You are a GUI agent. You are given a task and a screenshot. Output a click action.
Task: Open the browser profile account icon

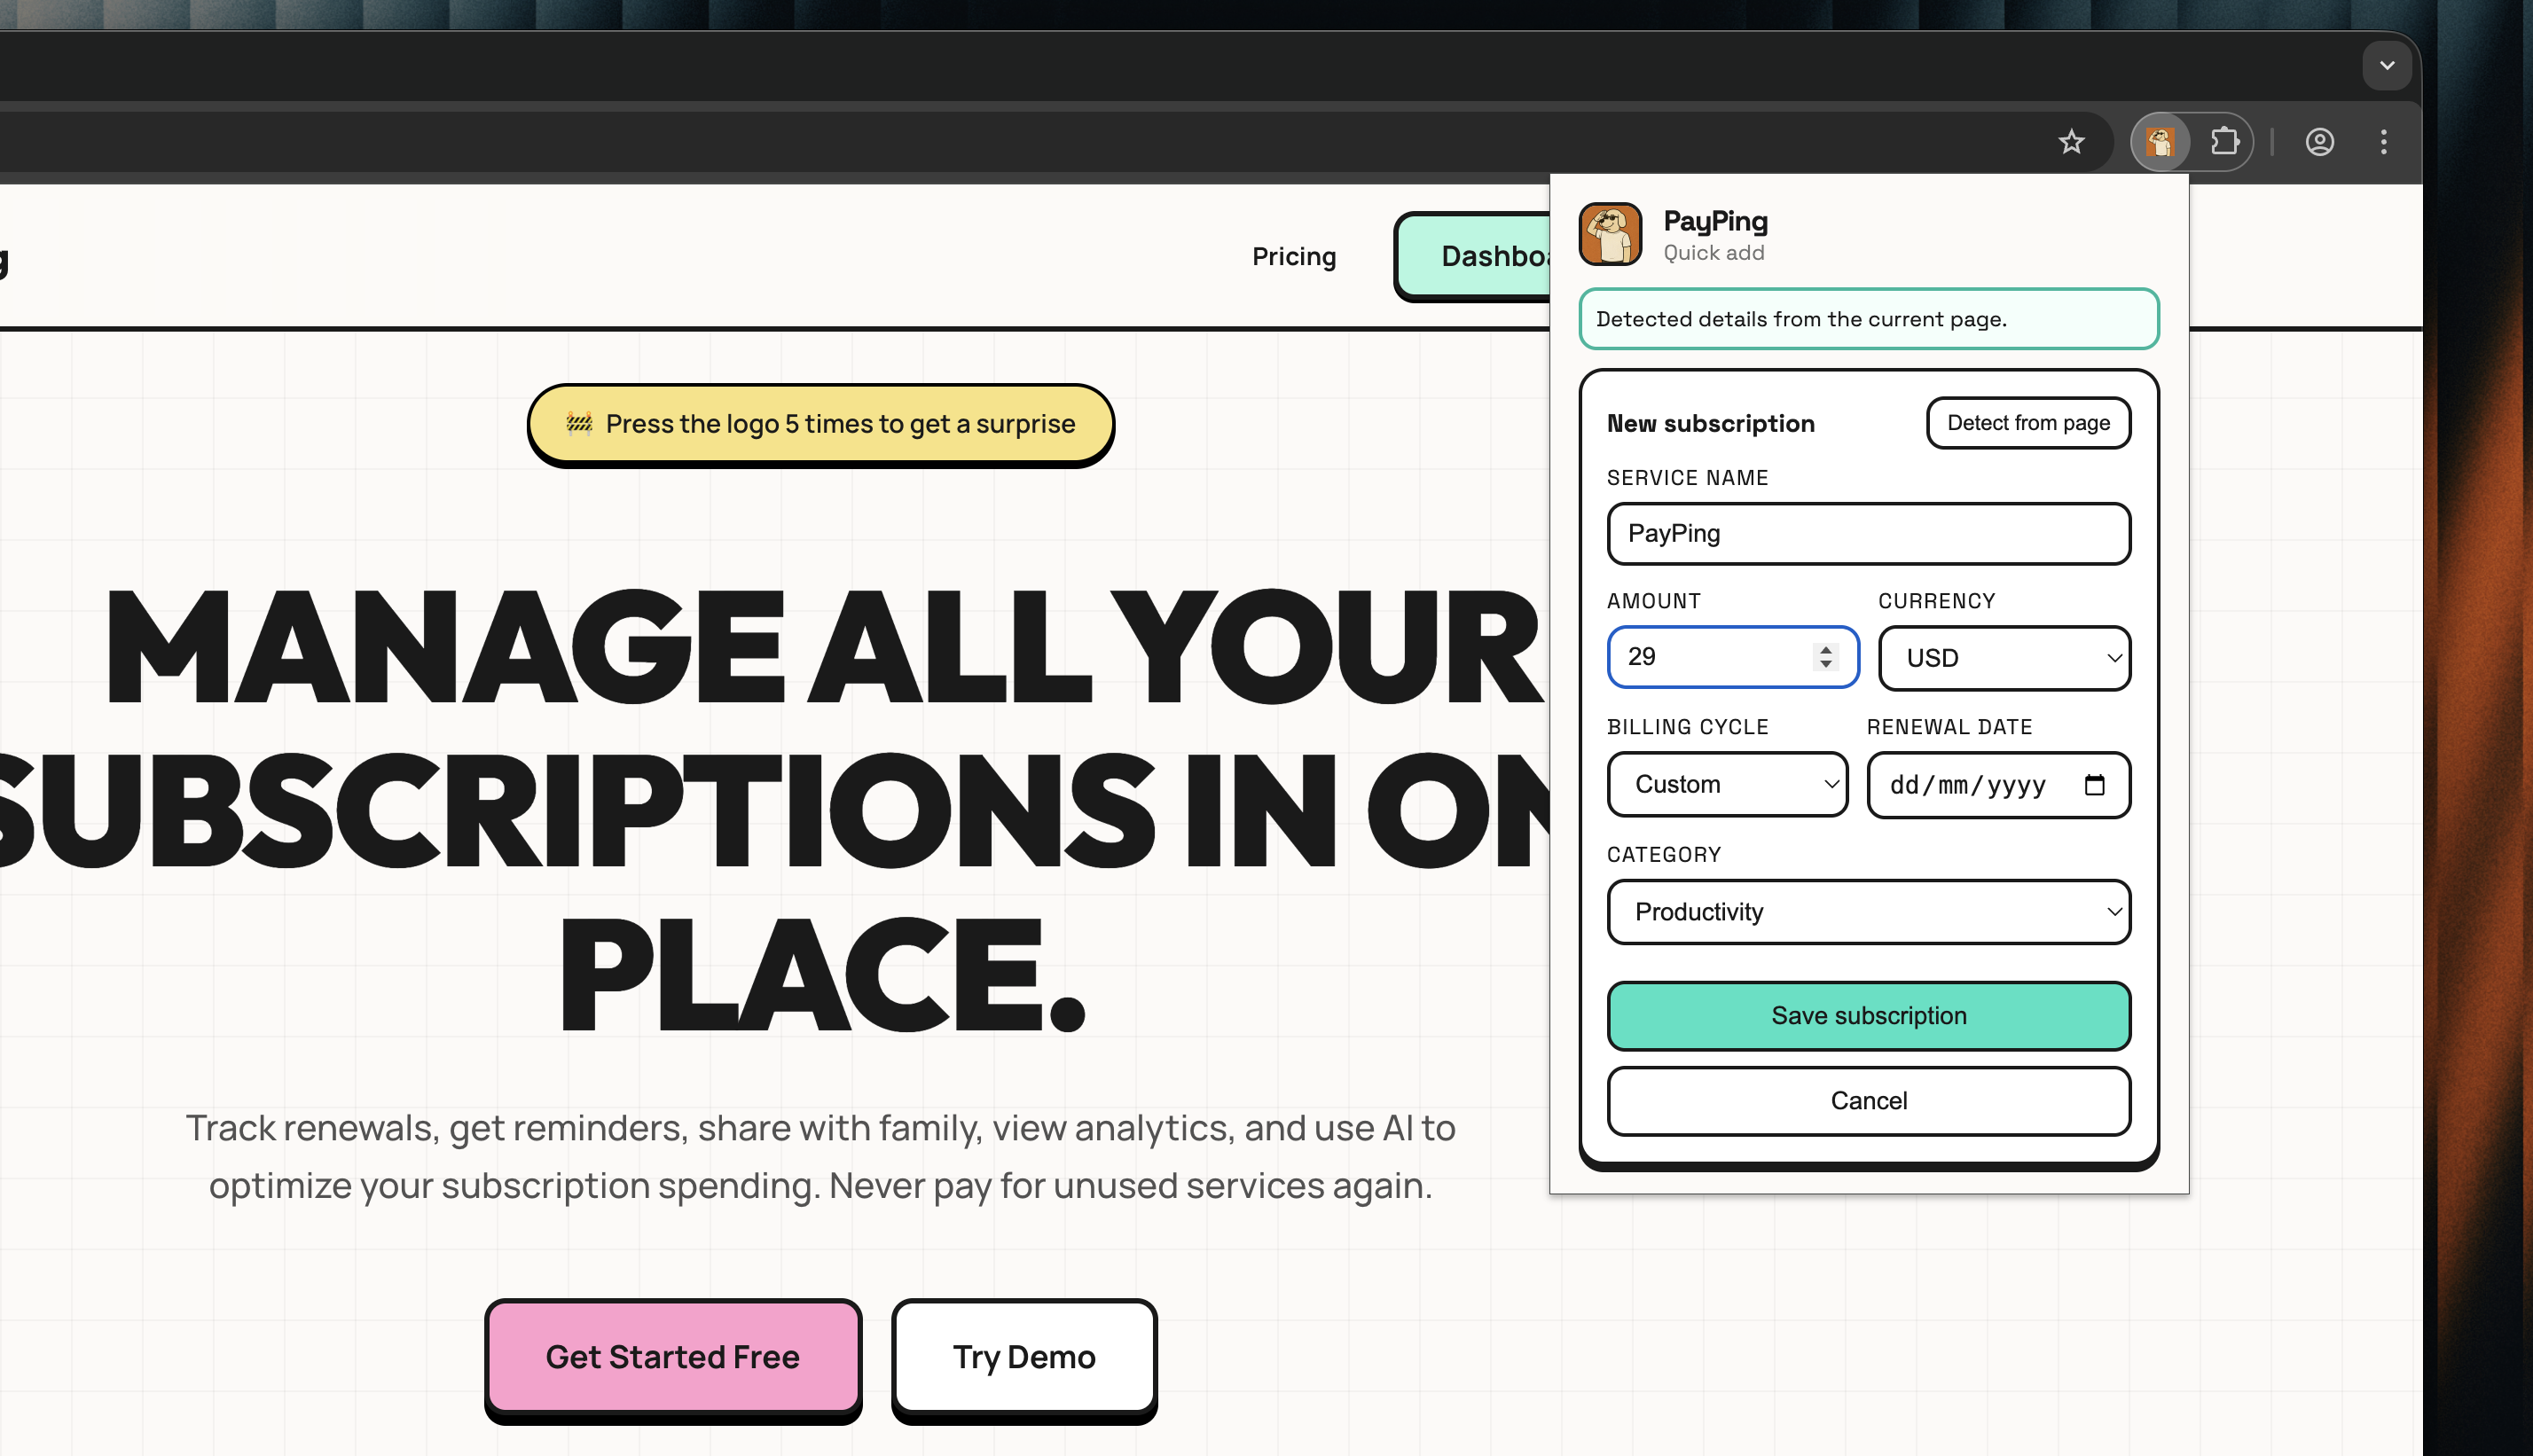(x=2319, y=142)
